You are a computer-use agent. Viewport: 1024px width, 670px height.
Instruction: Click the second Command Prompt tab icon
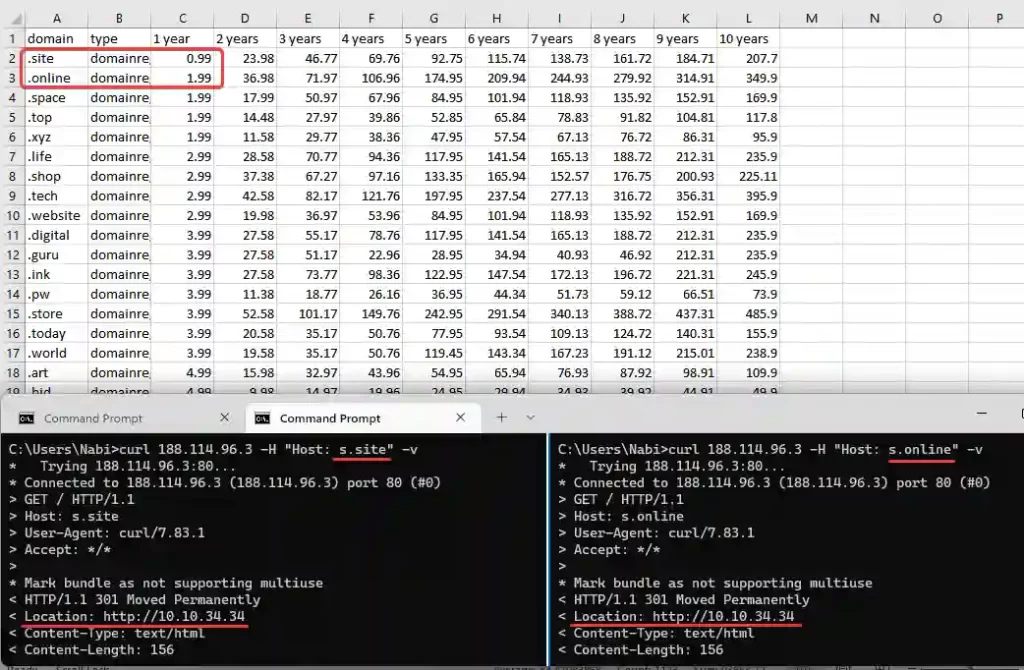pyautogui.click(x=263, y=419)
